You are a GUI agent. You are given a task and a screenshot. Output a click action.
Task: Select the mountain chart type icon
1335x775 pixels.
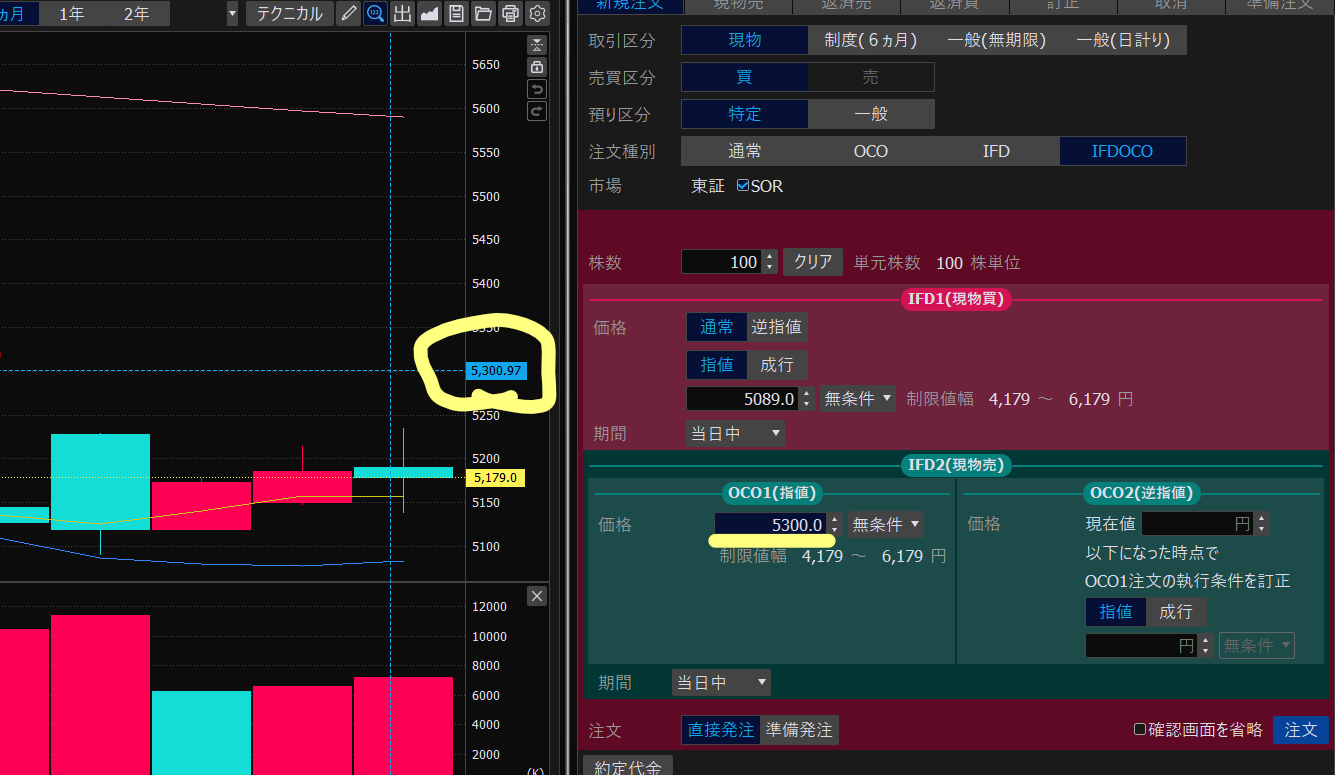coord(429,13)
